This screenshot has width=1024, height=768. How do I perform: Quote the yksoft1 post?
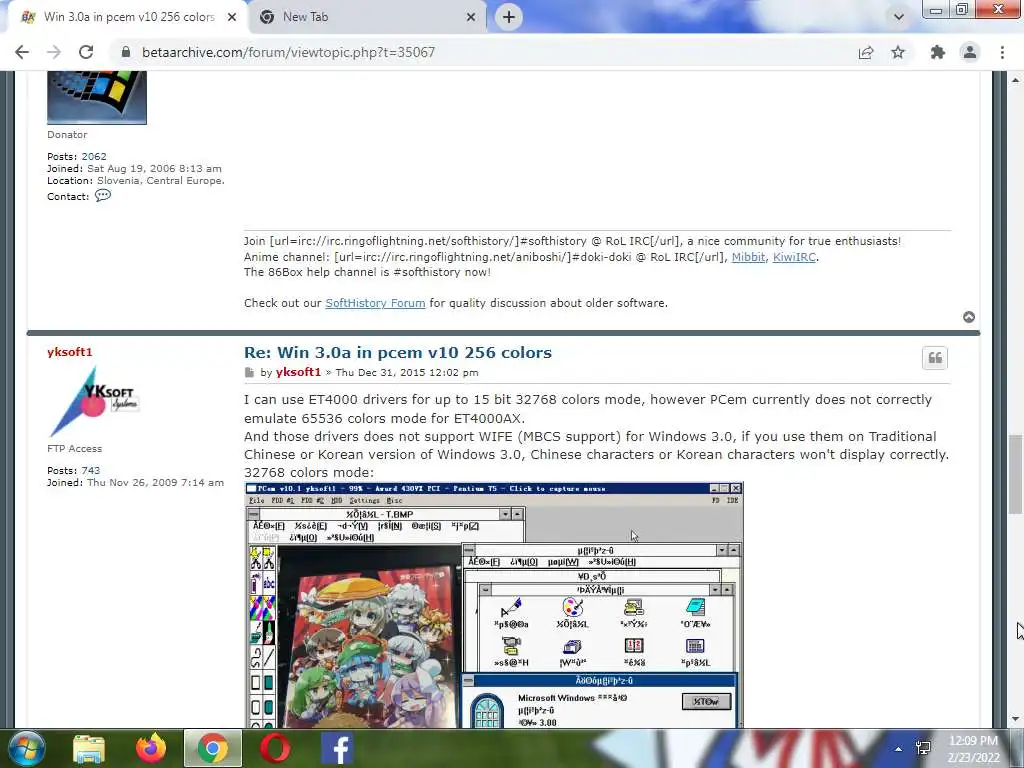(x=935, y=358)
